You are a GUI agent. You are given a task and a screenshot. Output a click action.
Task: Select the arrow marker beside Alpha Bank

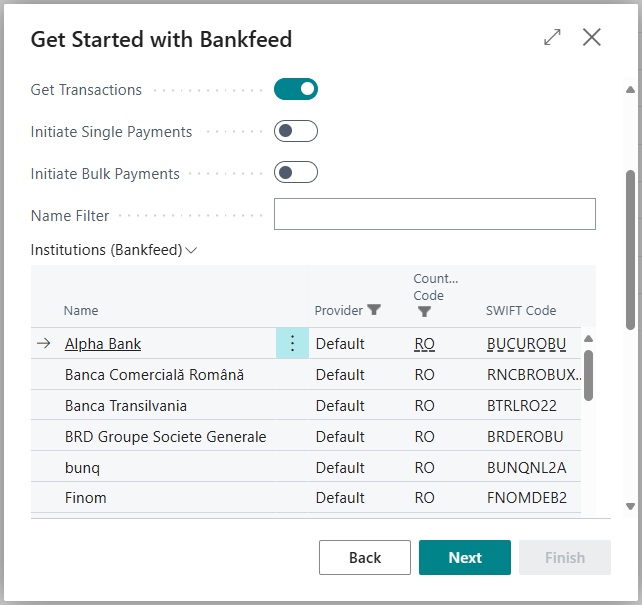click(44, 343)
